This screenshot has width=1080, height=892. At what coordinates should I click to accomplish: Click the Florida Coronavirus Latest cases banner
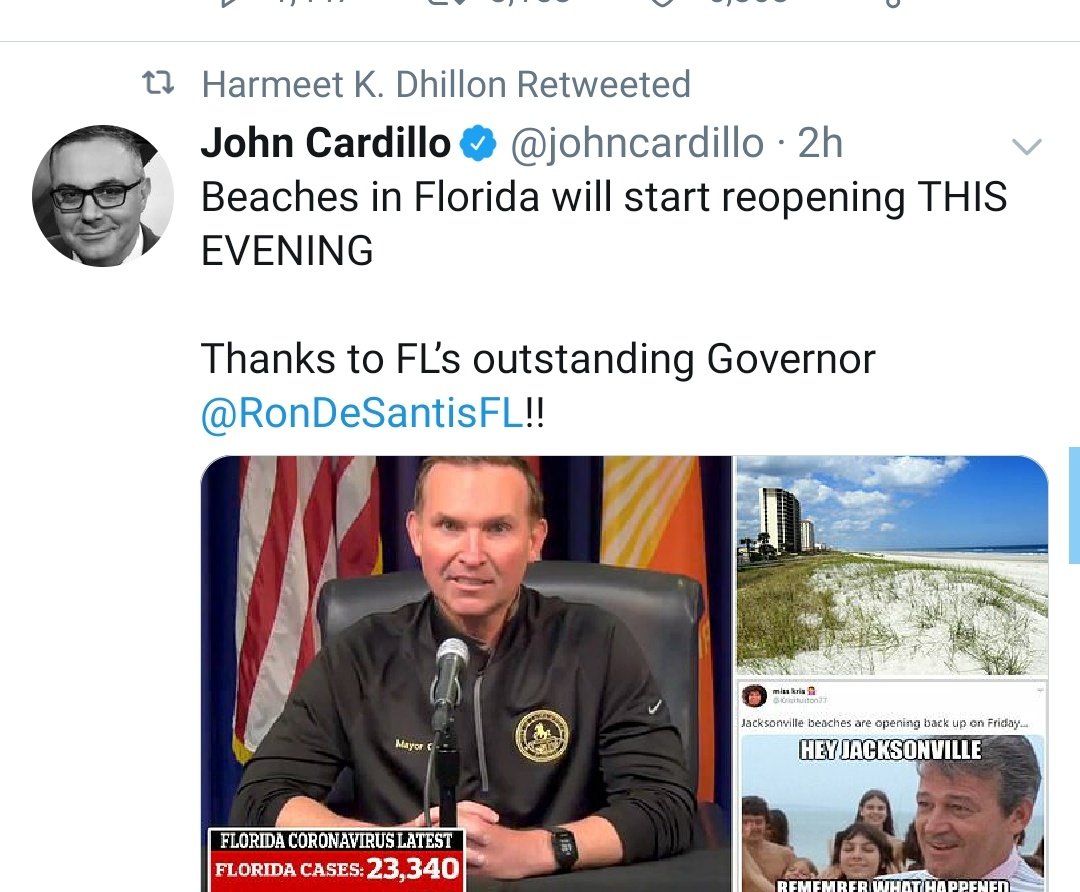pyautogui.click(x=337, y=860)
